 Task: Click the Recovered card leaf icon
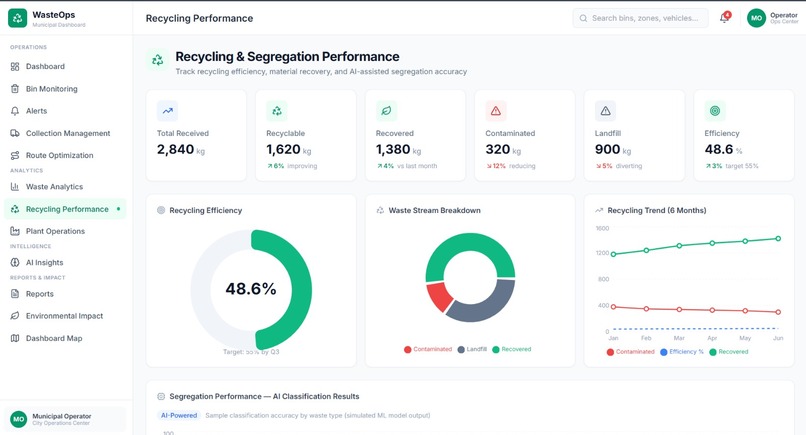coord(386,111)
